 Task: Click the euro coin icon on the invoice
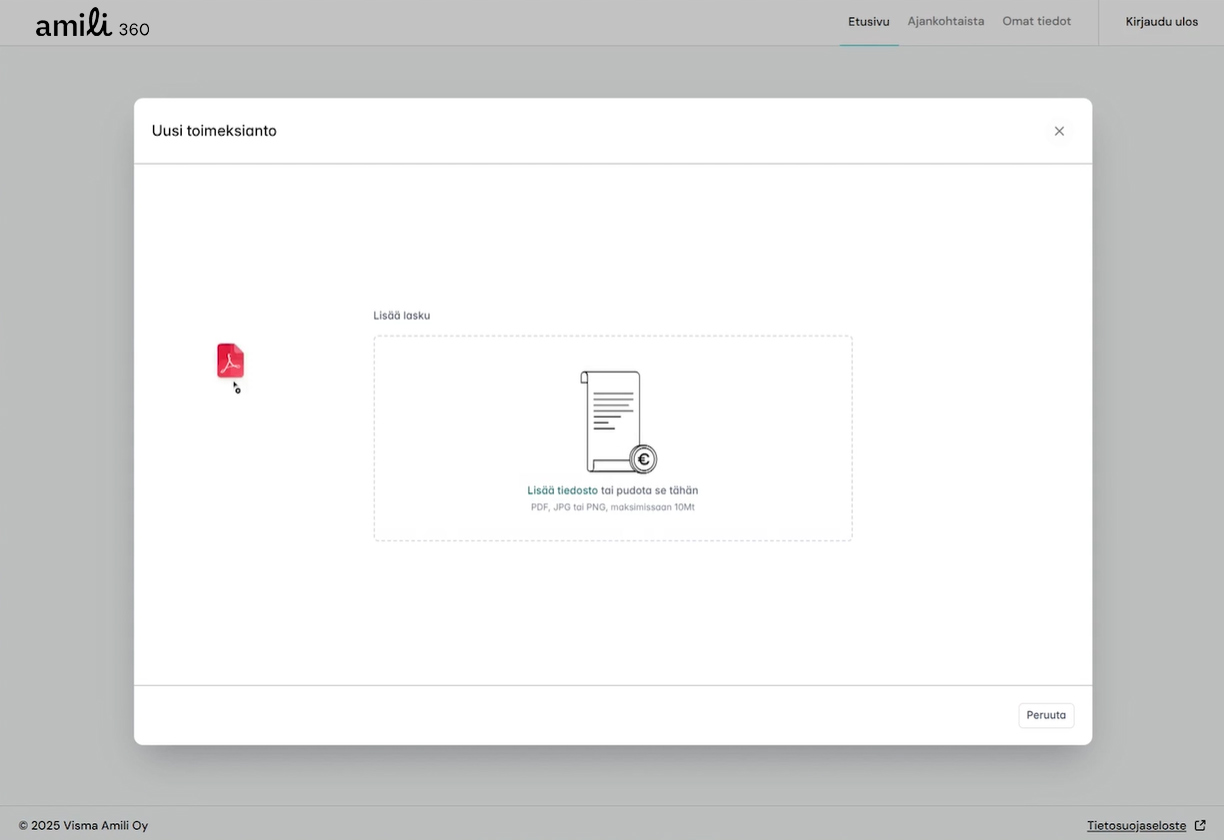coord(644,460)
